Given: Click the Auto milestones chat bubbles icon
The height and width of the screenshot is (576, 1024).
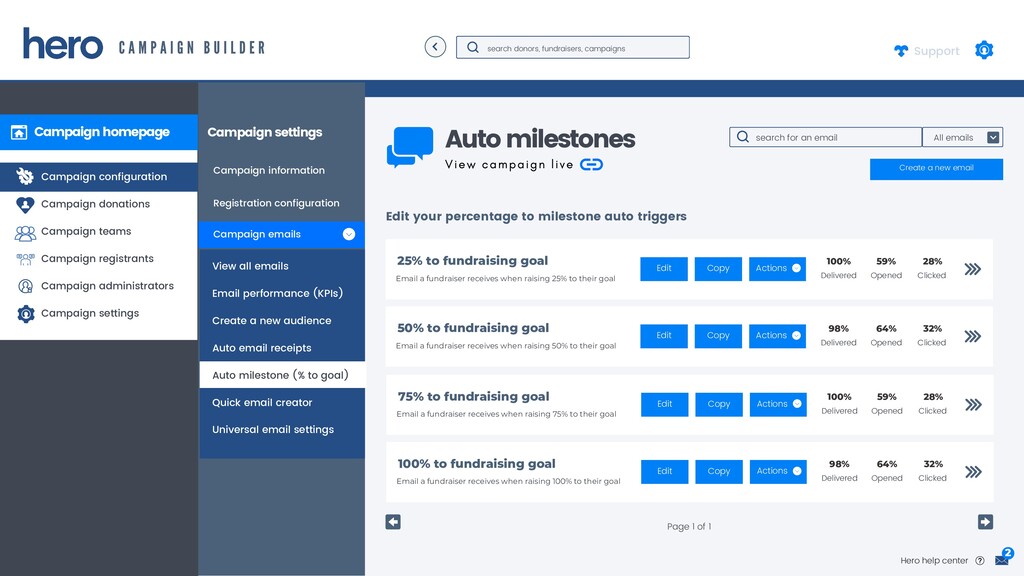Looking at the screenshot, I should 409,146.
